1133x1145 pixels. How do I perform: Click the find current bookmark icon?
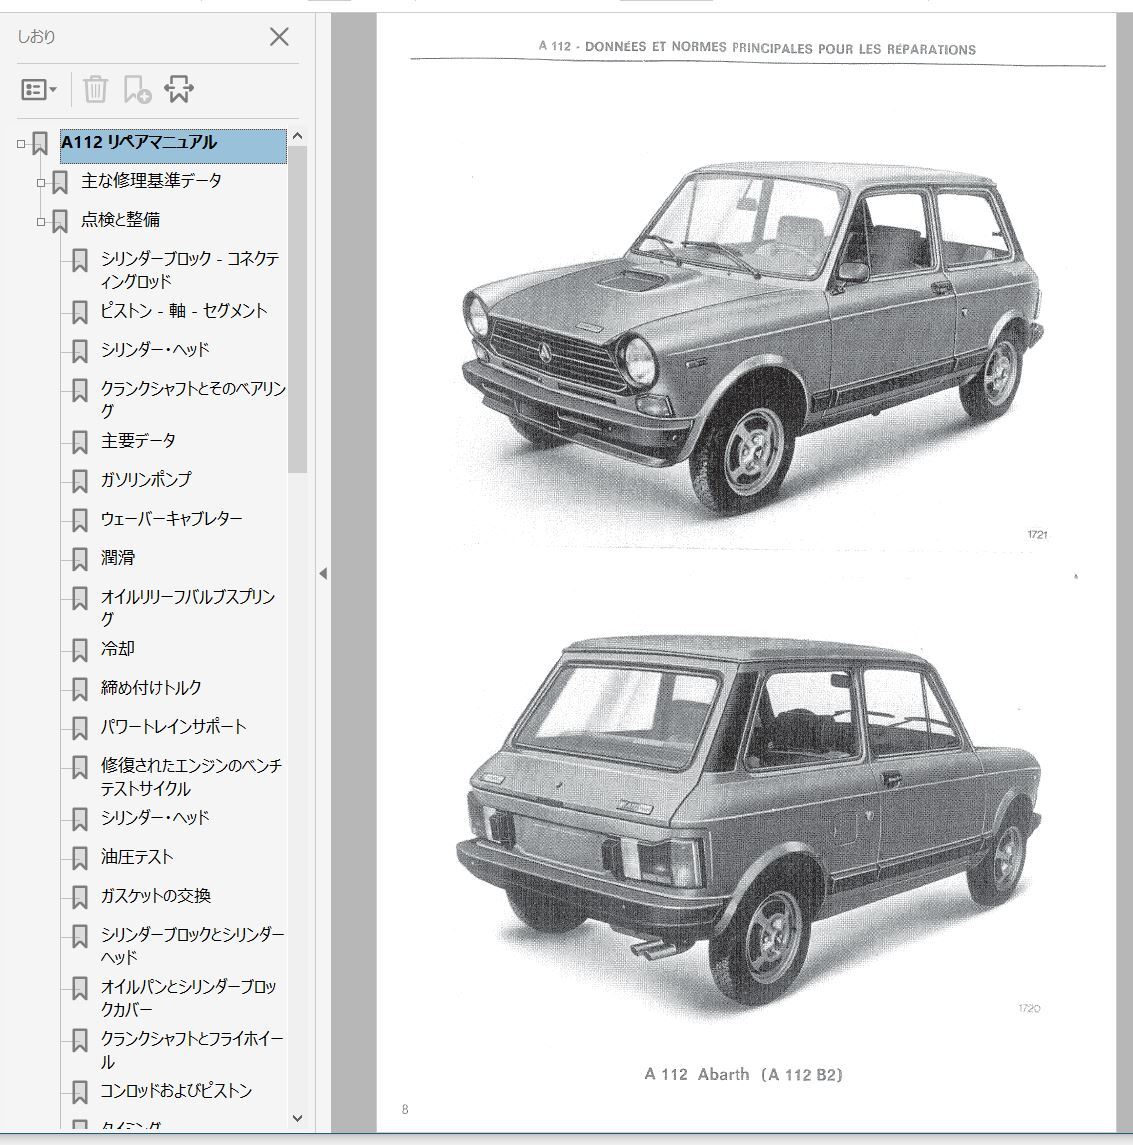click(x=179, y=89)
